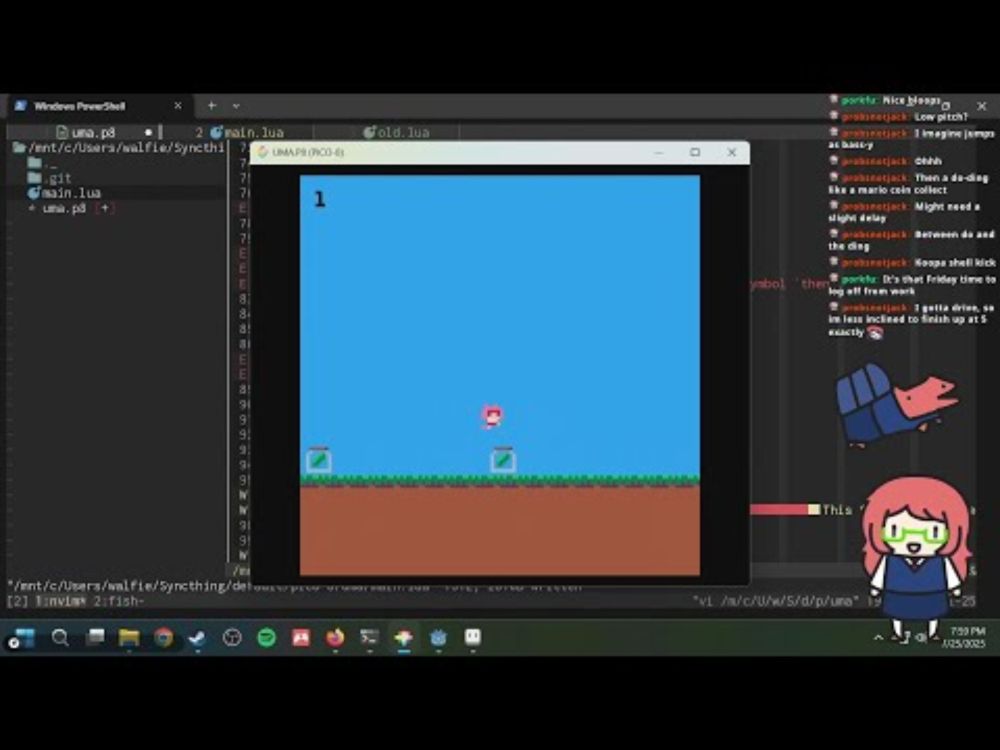Switch to the main.lua buffer tab
The height and width of the screenshot is (750, 1000).
(x=247, y=133)
